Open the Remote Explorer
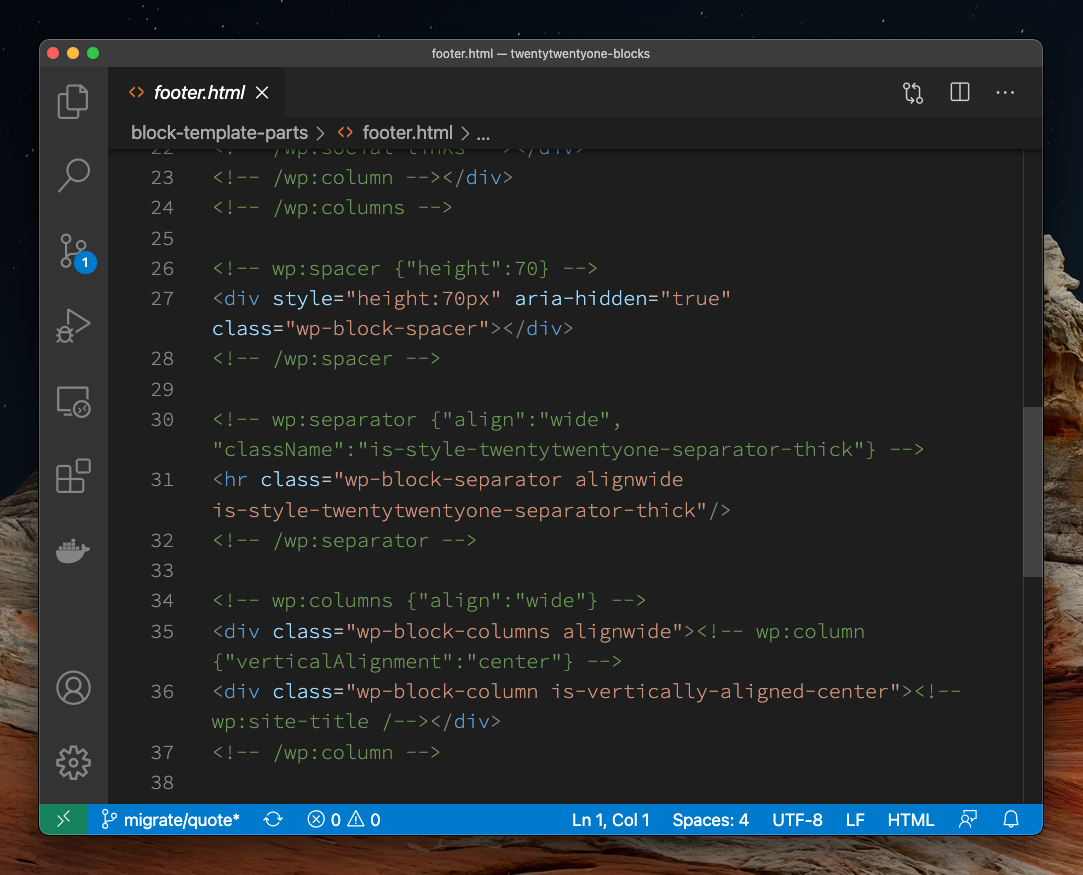Screen dimensions: 1083x875 click(73, 401)
